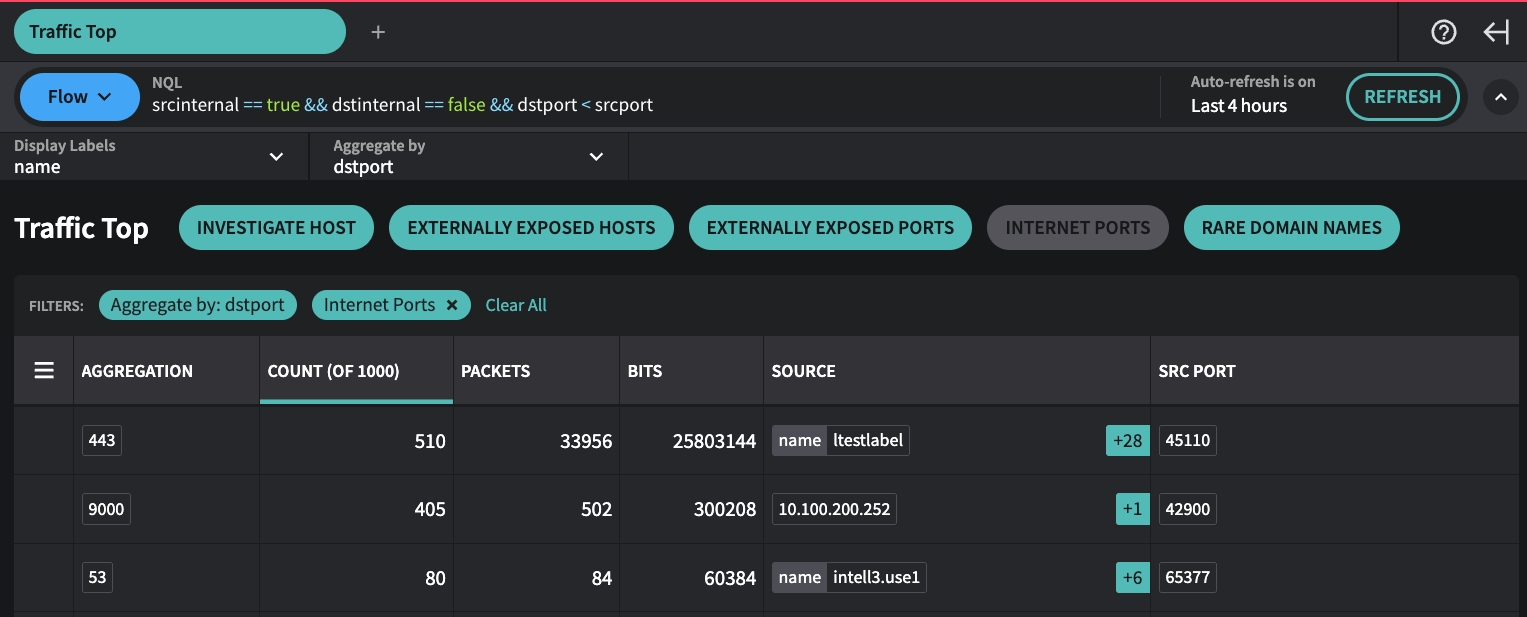Toggle auto-refresh off
The width and height of the screenshot is (1527, 617).
pos(1253,81)
